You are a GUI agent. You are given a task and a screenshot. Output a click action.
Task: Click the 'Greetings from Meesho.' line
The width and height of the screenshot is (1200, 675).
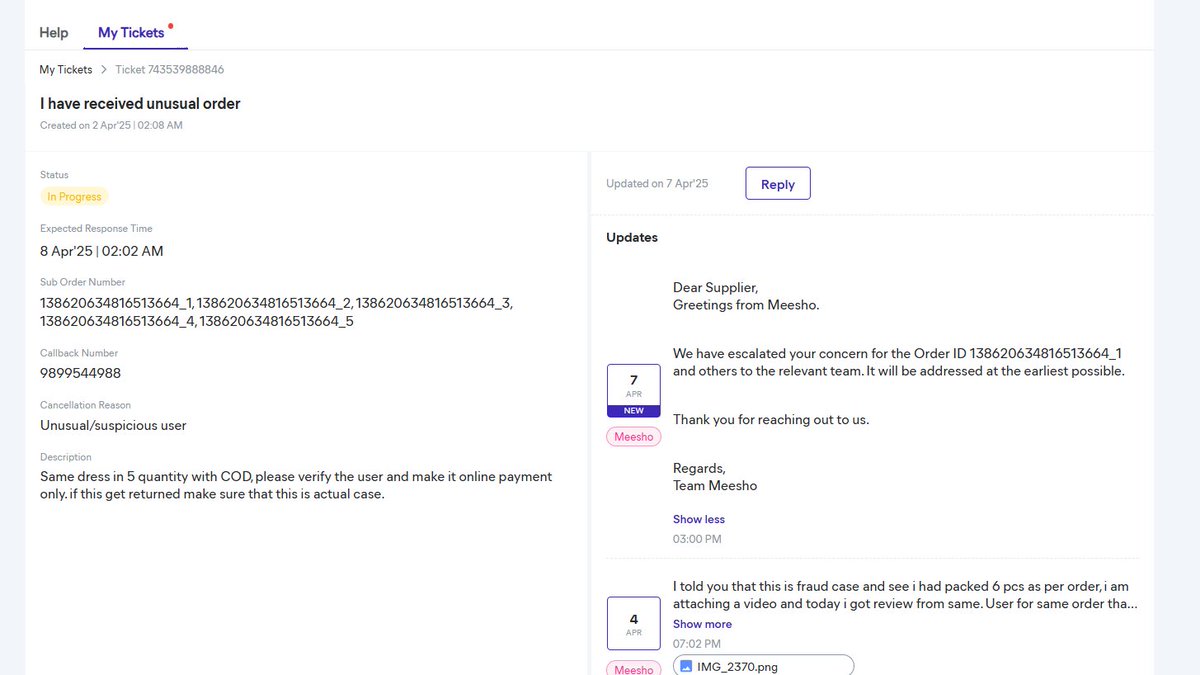[746, 305]
